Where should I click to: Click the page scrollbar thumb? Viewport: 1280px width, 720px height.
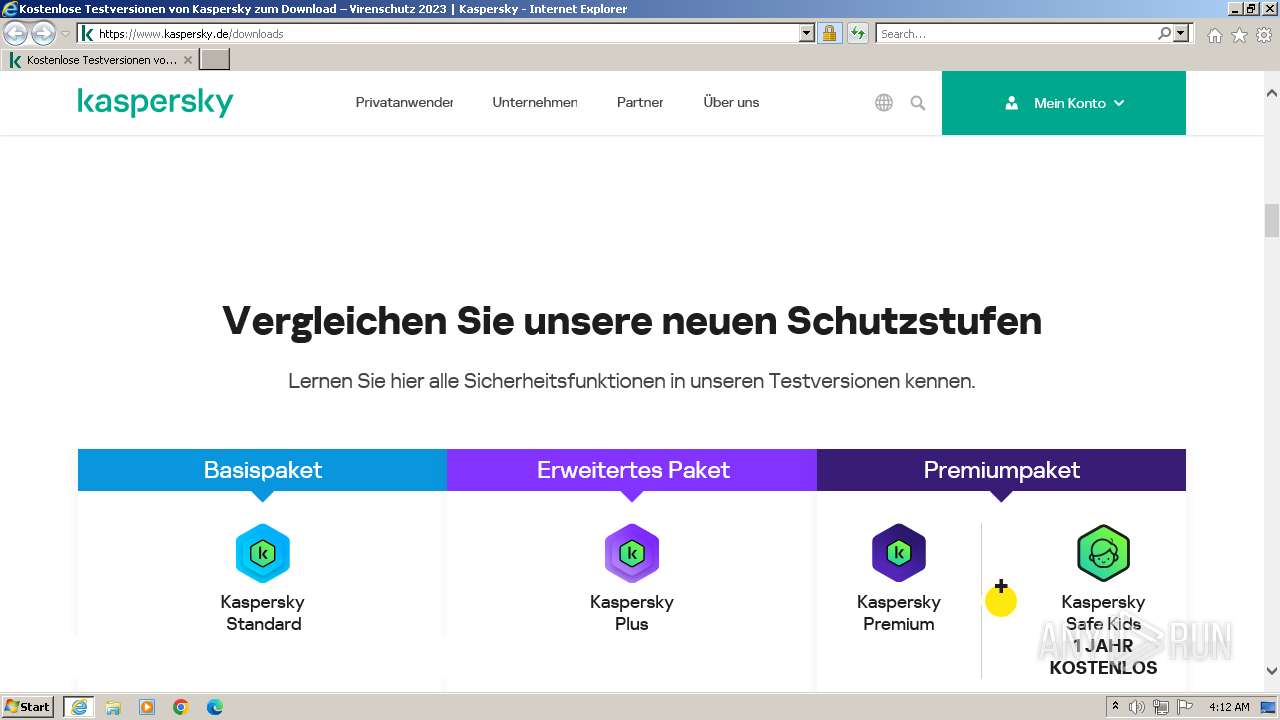(x=1272, y=220)
